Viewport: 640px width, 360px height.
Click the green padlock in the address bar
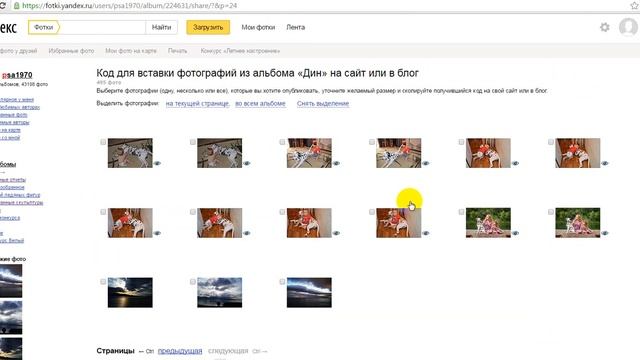[16, 6]
